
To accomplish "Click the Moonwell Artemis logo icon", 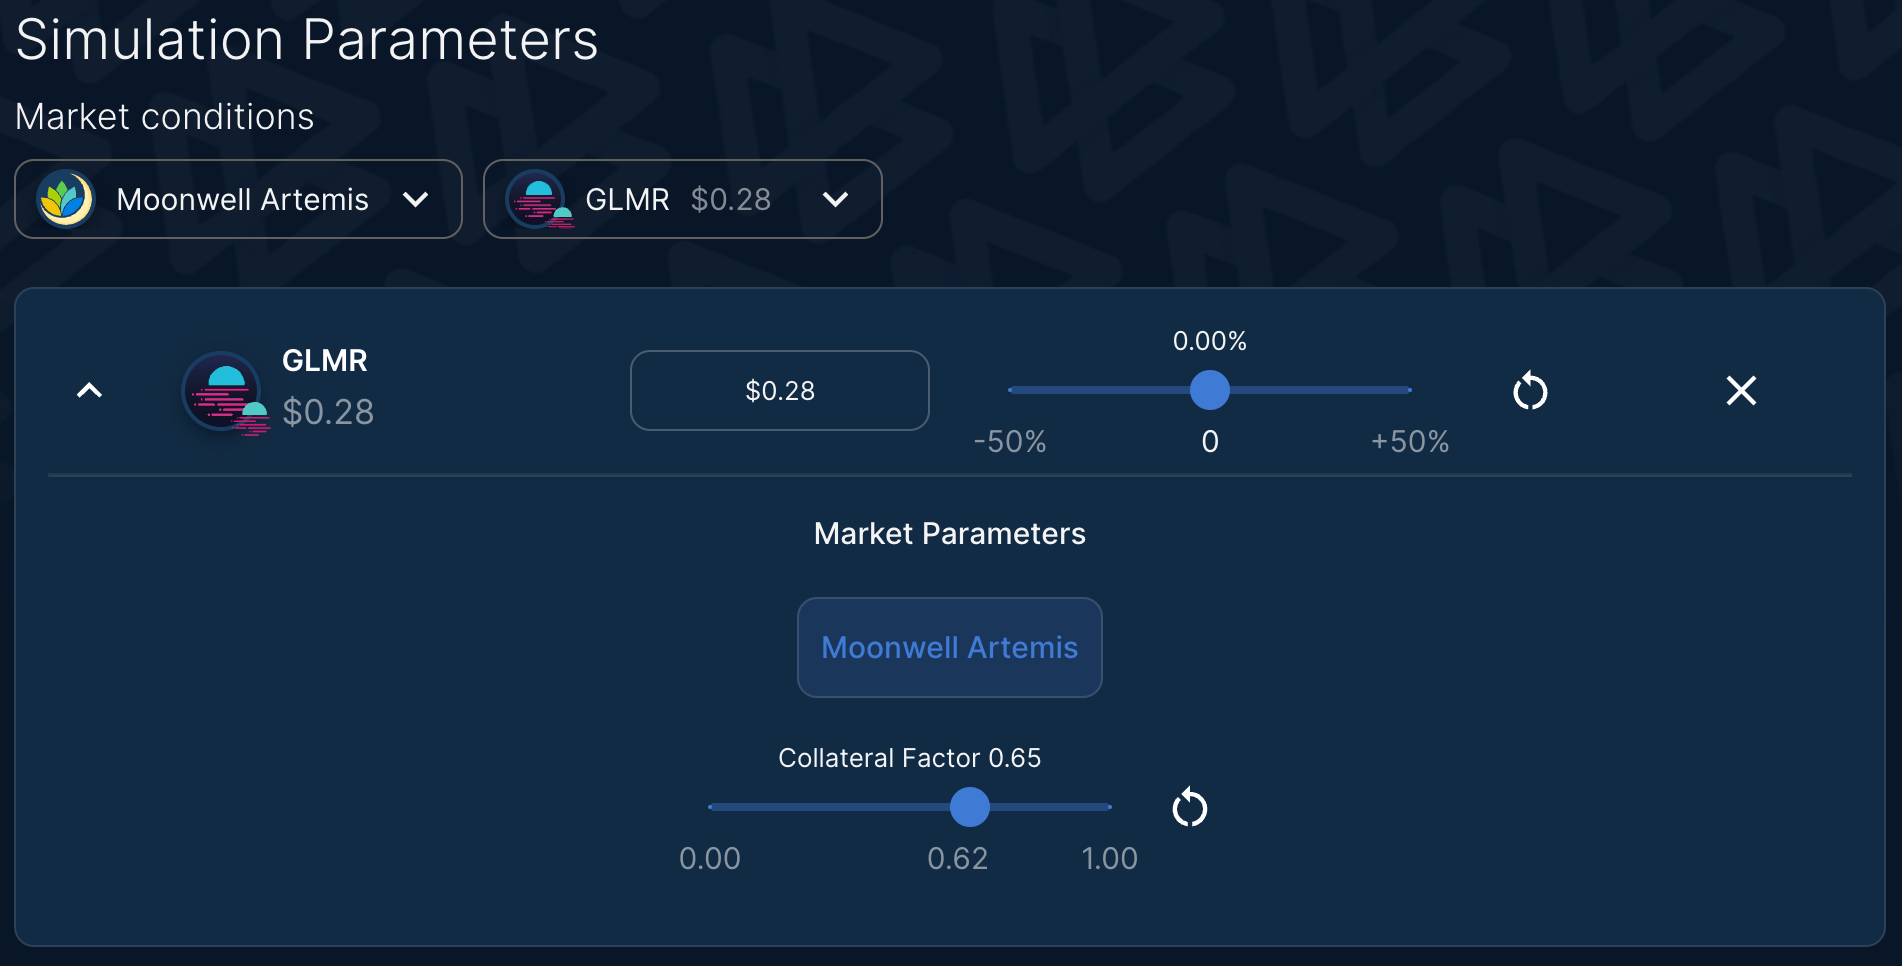I will pos(65,199).
